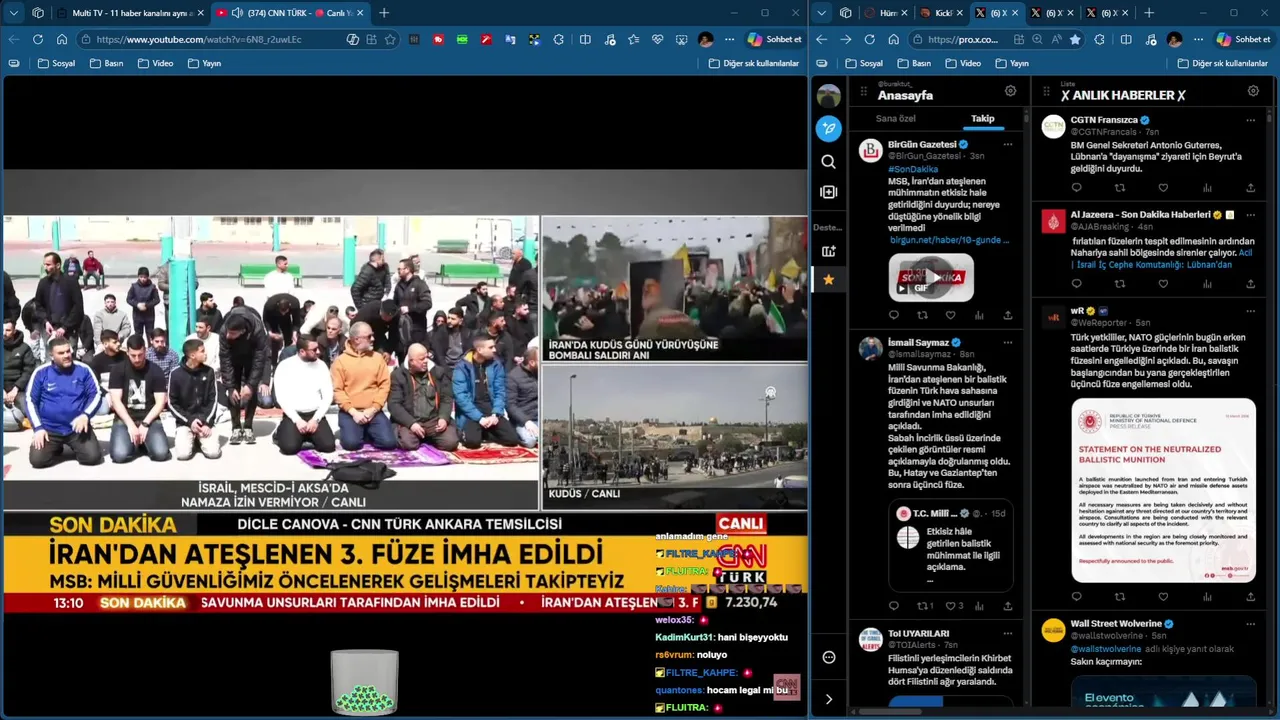Open the profile avatar in X Pro sidebar
This screenshot has width=1280, height=720.
(828, 96)
